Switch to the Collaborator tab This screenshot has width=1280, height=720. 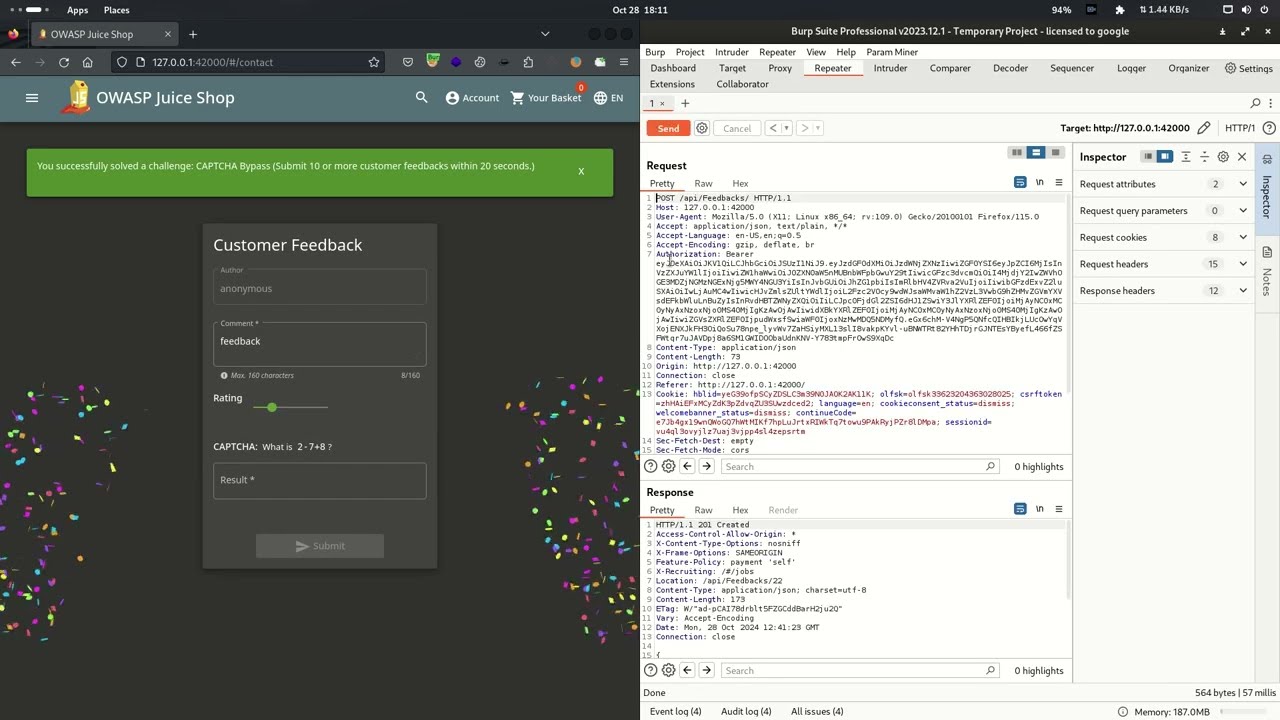tap(742, 84)
